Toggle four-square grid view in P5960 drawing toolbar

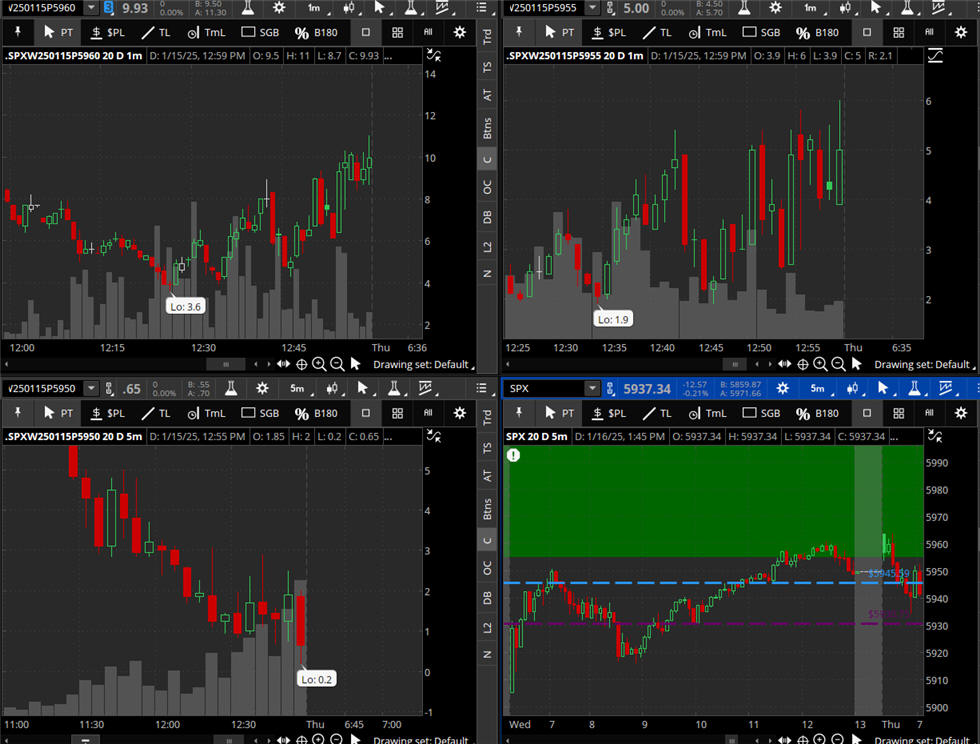pyautogui.click(x=397, y=32)
